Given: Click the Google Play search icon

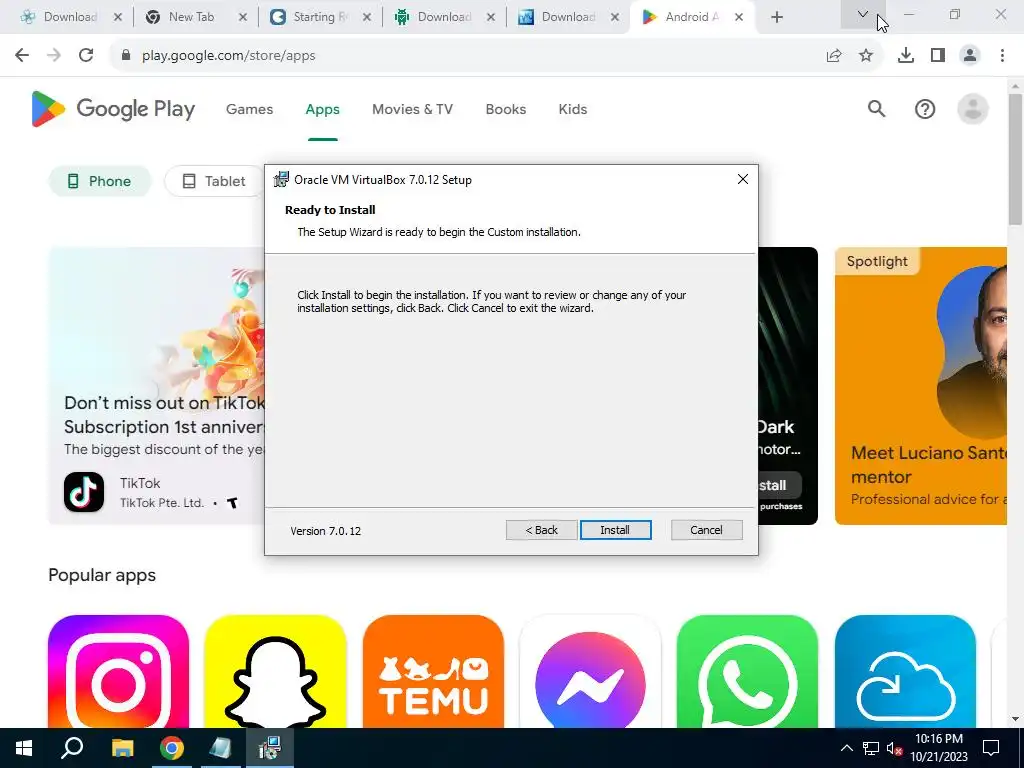Looking at the screenshot, I should coord(876,109).
